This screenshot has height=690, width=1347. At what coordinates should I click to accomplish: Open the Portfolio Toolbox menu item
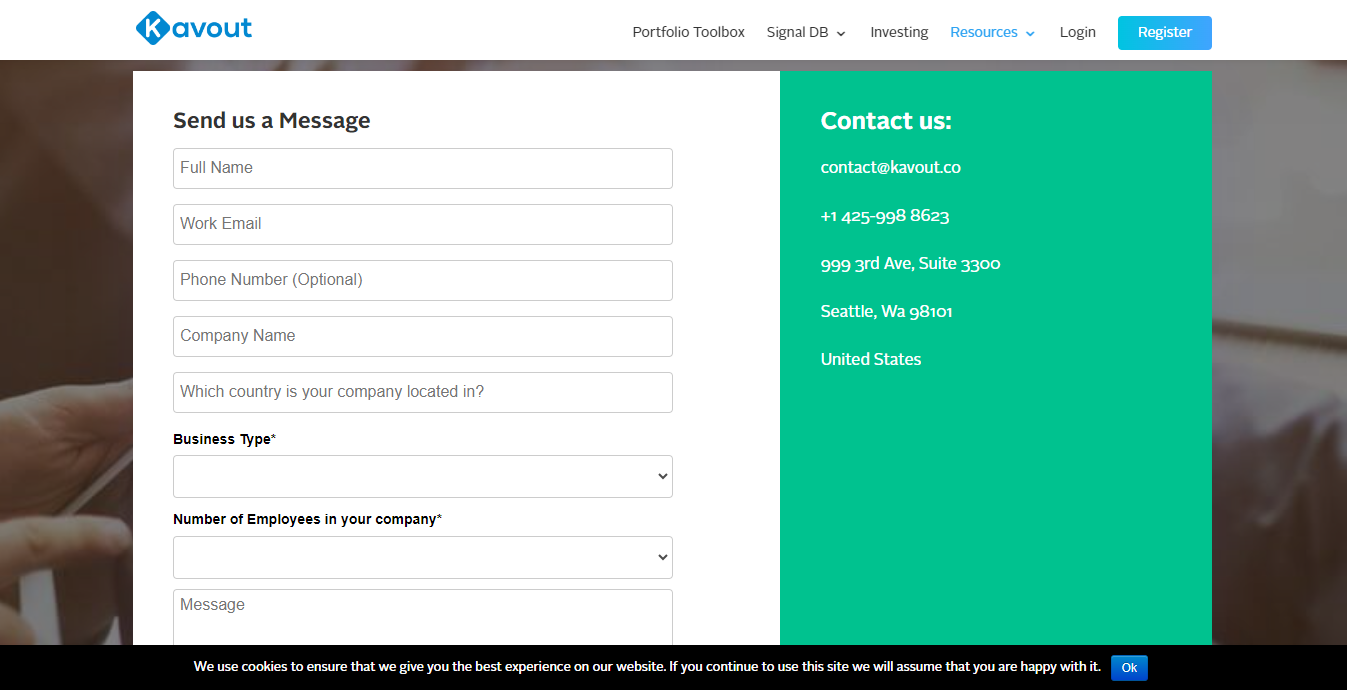coord(689,32)
